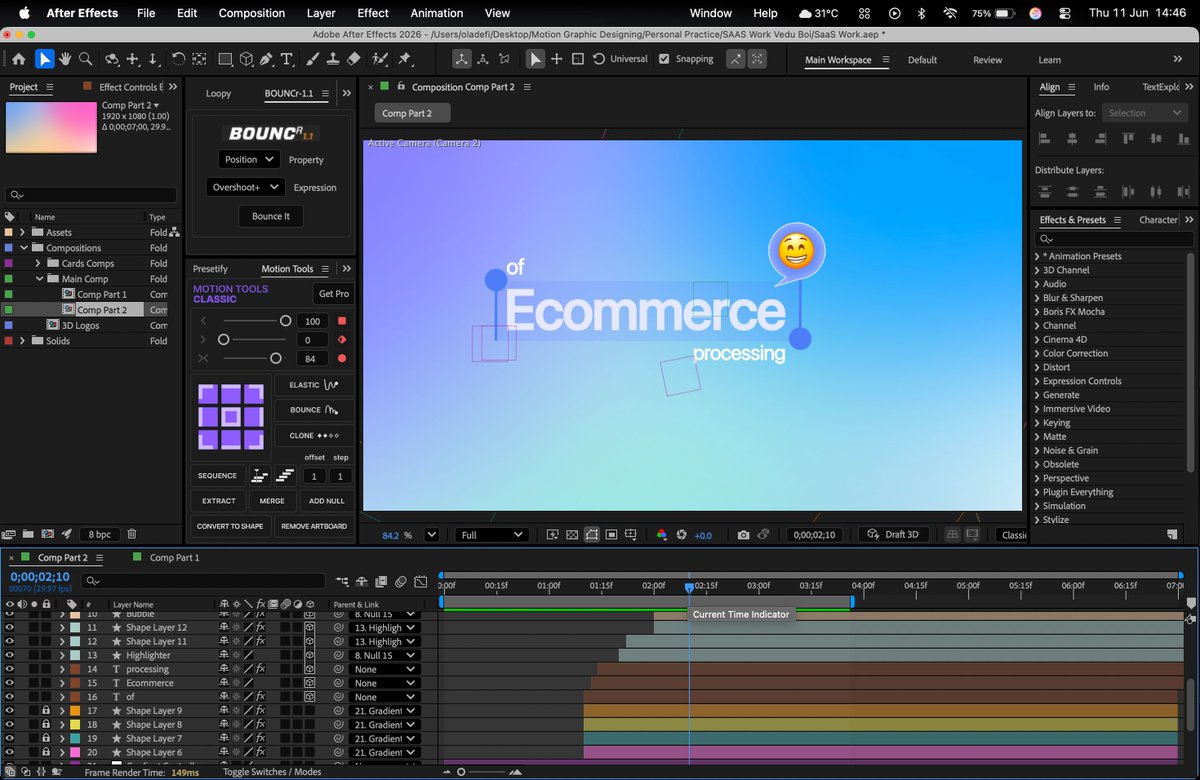Select the Type tool
The image size is (1200, 780).
point(287,59)
